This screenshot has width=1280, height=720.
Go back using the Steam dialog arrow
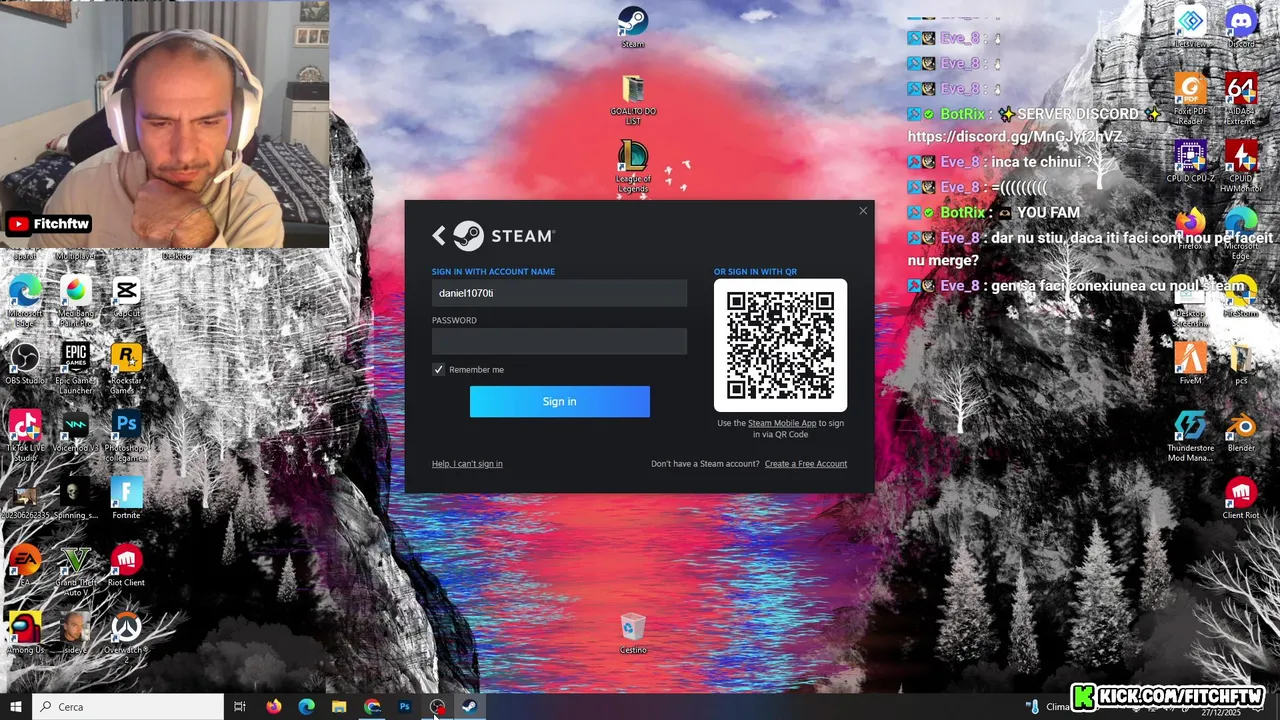[438, 236]
